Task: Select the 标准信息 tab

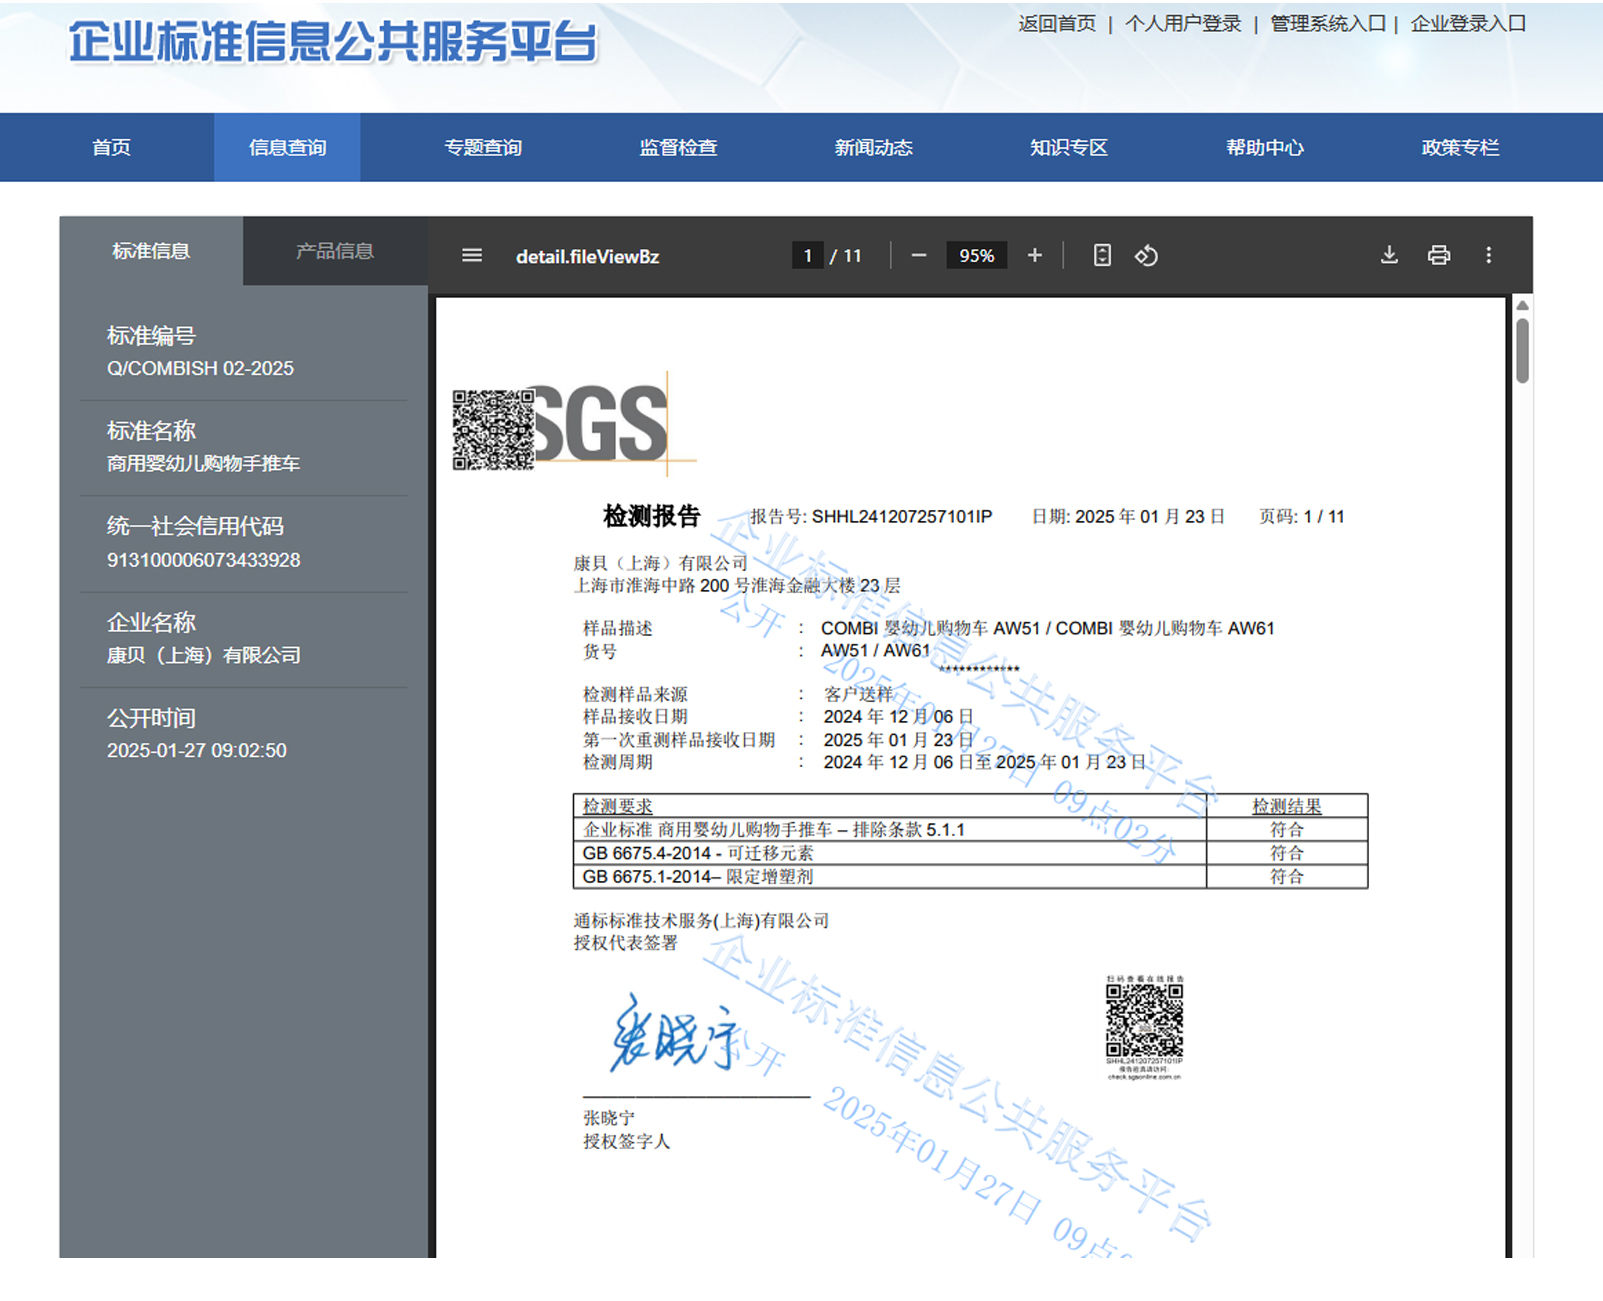Action: point(151,251)
